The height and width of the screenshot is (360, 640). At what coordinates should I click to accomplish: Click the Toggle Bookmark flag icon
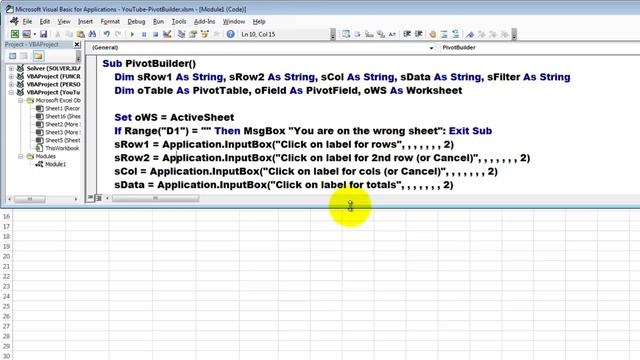[x=470, y=34]
